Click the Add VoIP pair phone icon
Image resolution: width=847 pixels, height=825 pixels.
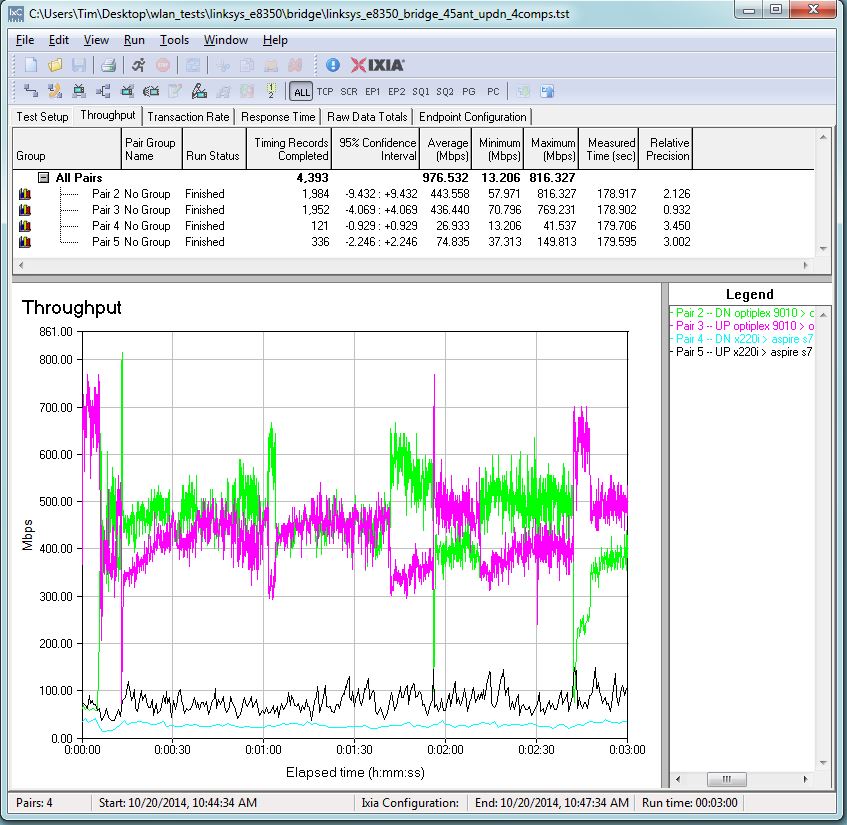[x=55, y=91]
